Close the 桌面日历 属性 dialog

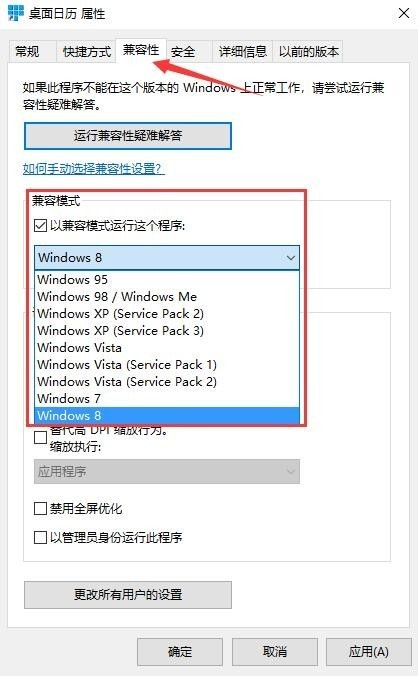point(404,13)
